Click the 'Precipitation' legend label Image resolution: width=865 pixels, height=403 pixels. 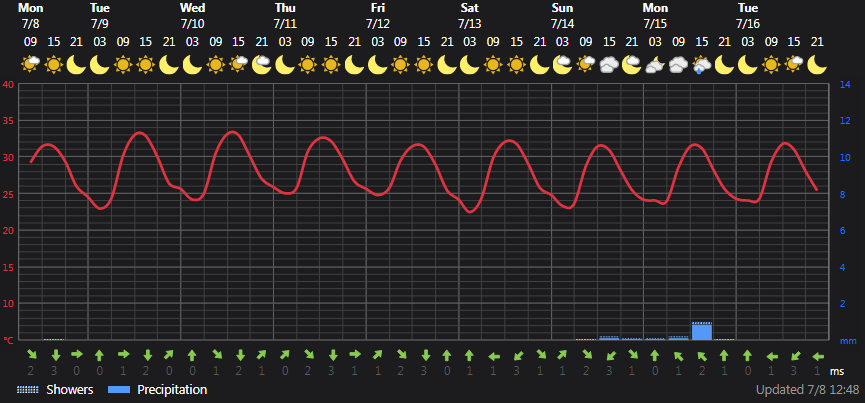[172, 390]
